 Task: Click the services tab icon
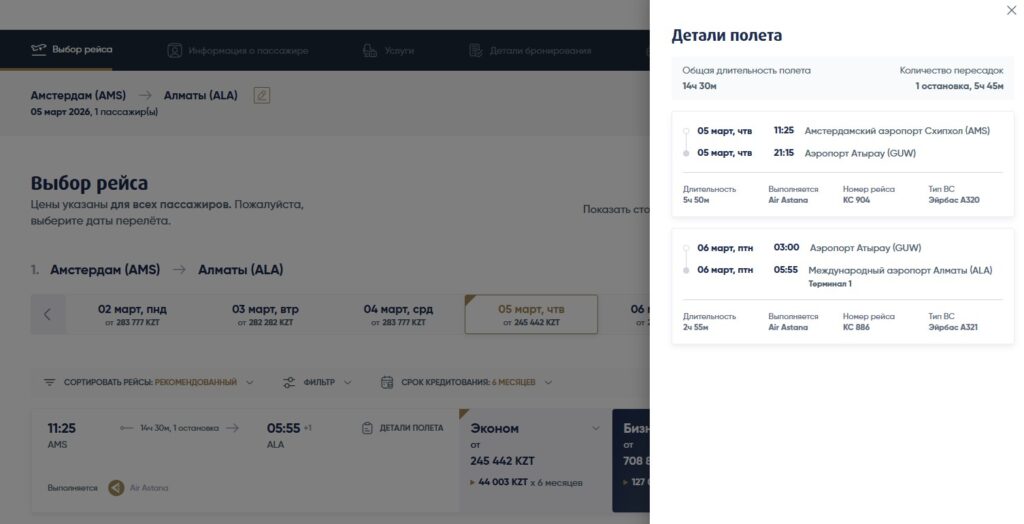click(x=371, y=50)
